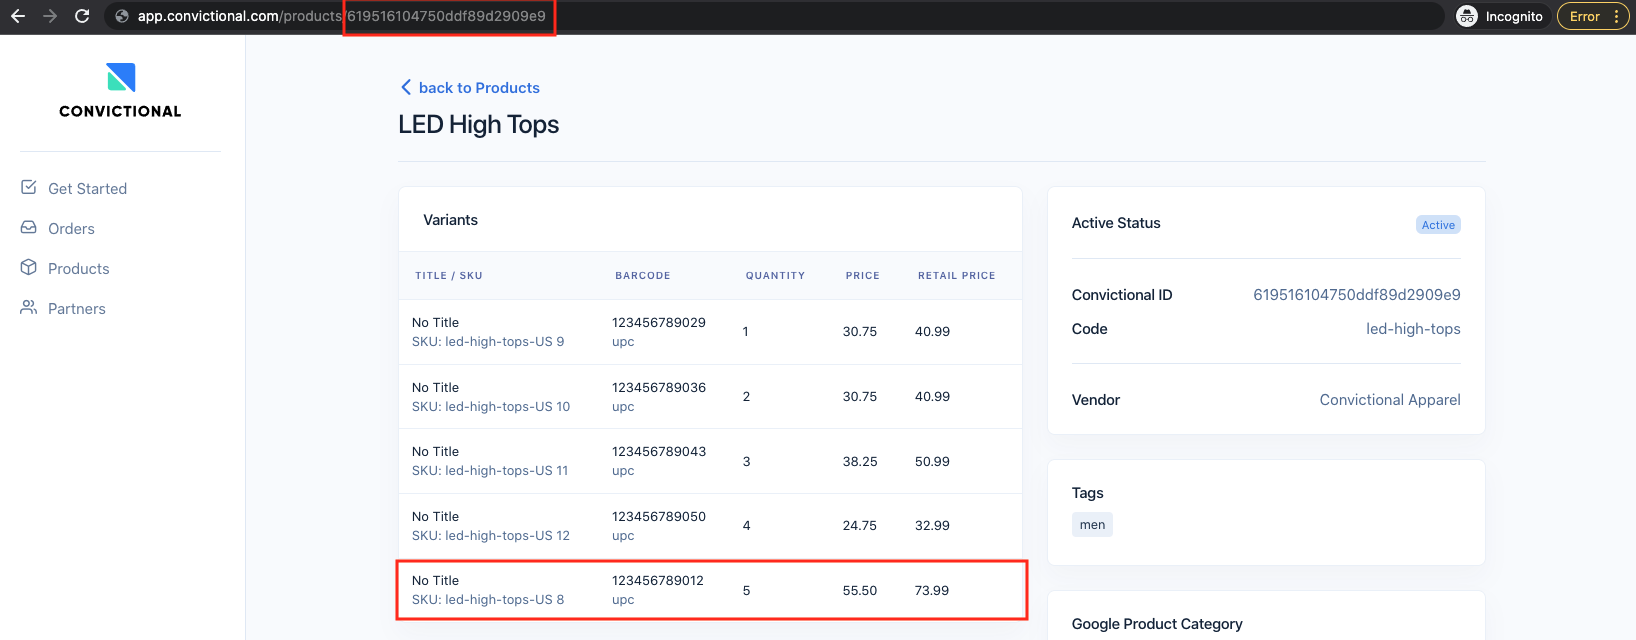This screenshot has height=640, width=1636.
Task: Click the 'LED High Tops' page title
Action: tap(479, 125)
